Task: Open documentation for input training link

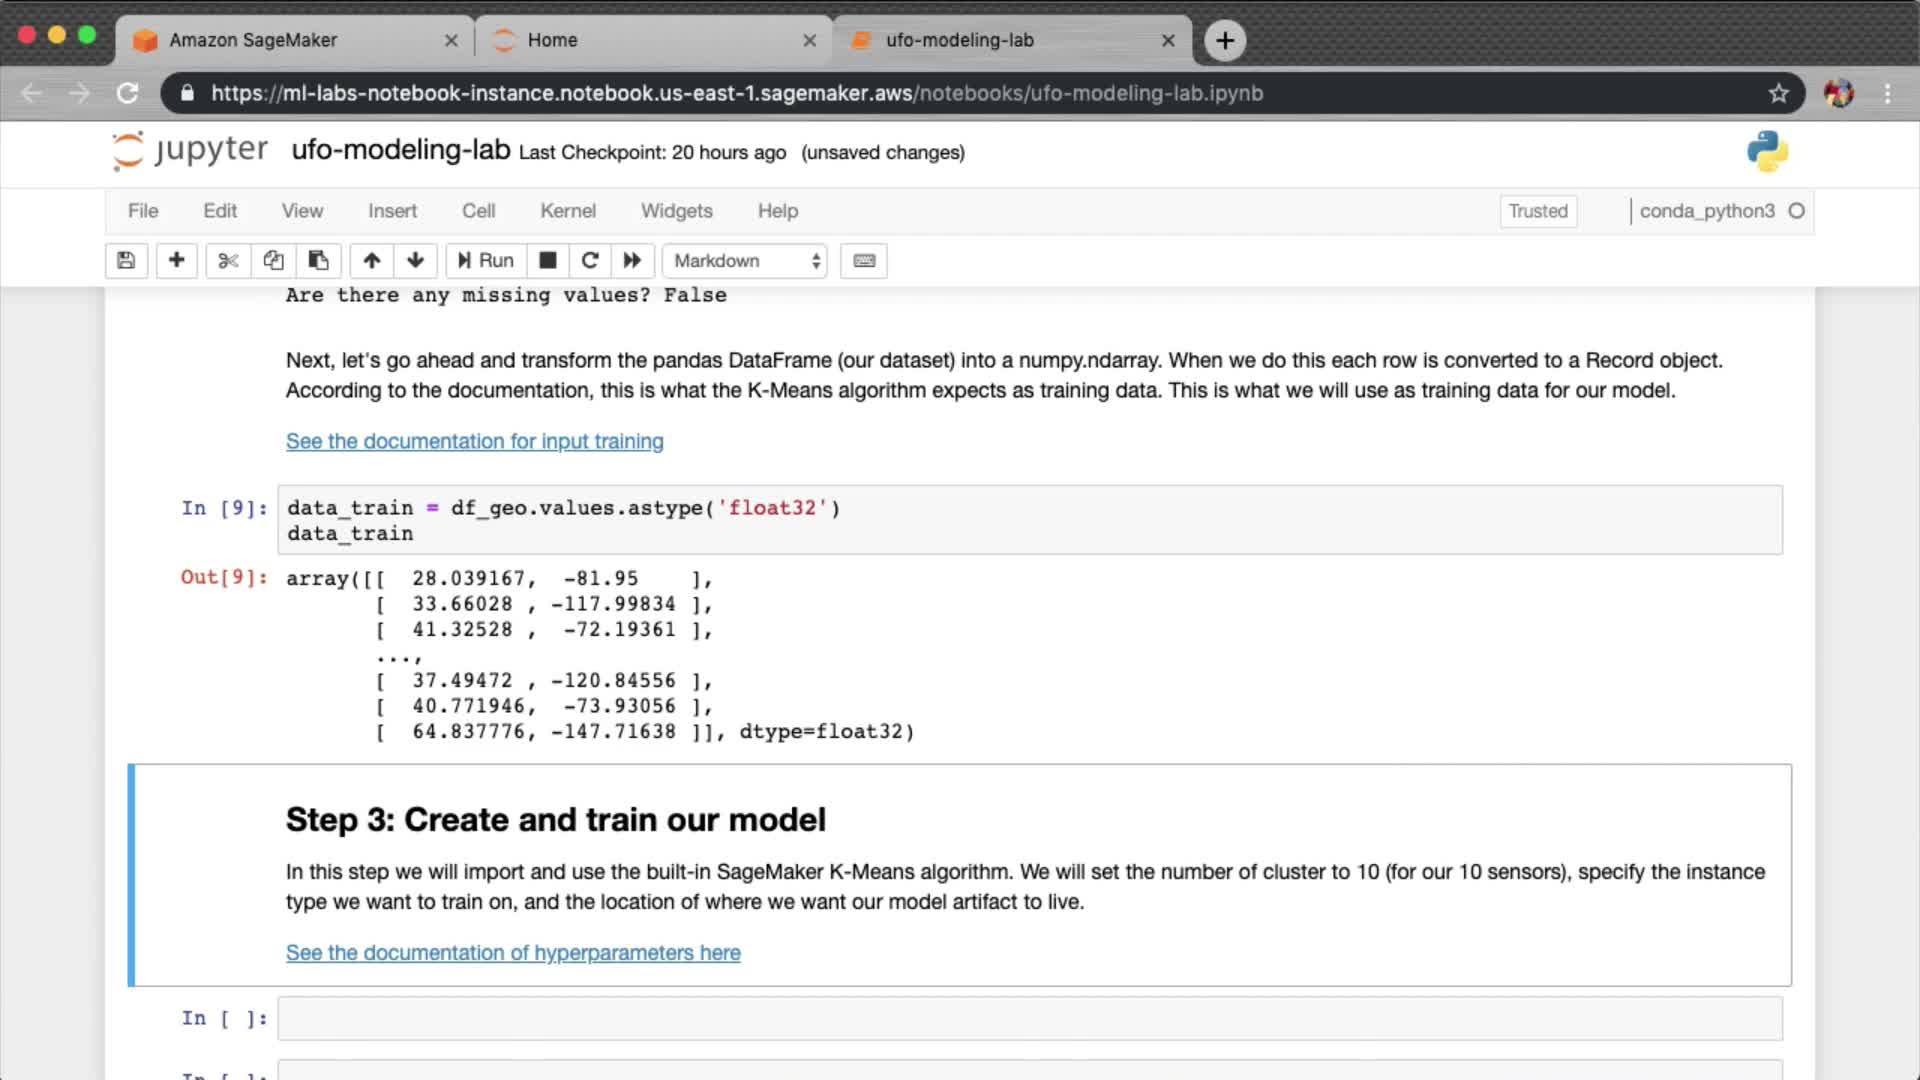Action: click(x=474, y=441)
